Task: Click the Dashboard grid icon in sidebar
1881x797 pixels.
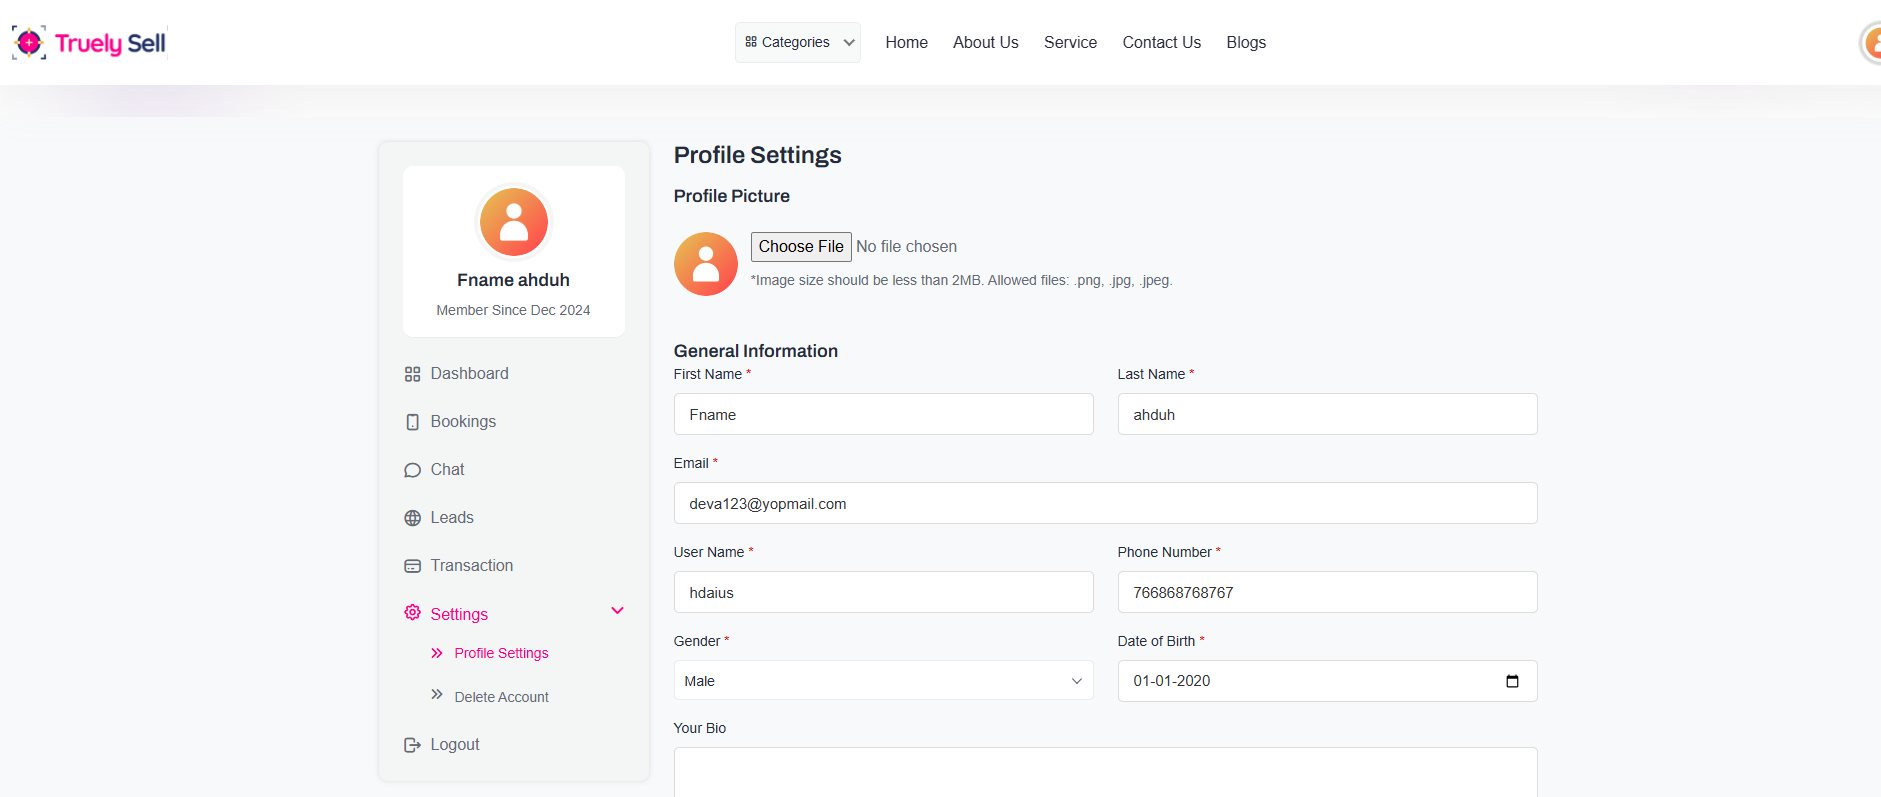Action: 412,374
